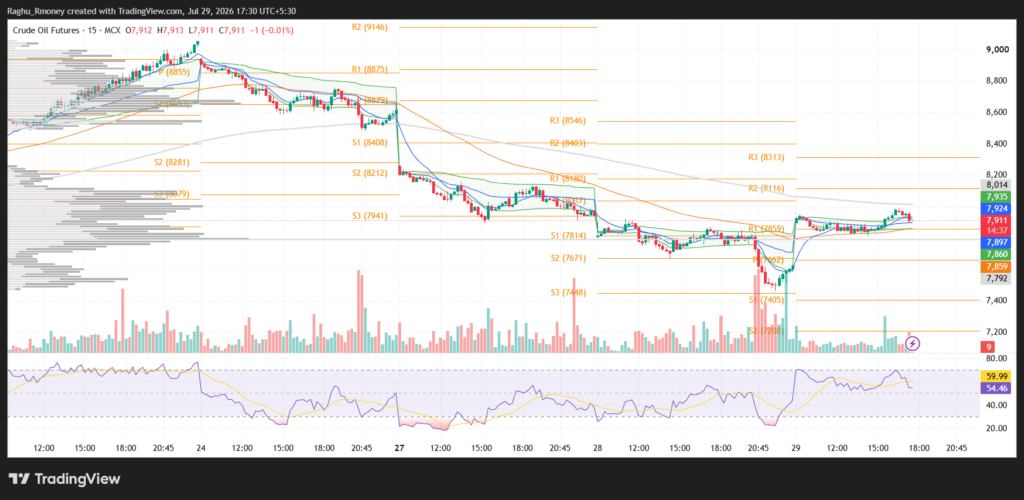Click date 27 on the time axis
The height and width of the screenshot is (500, 1024).
(x=400, y=448)
